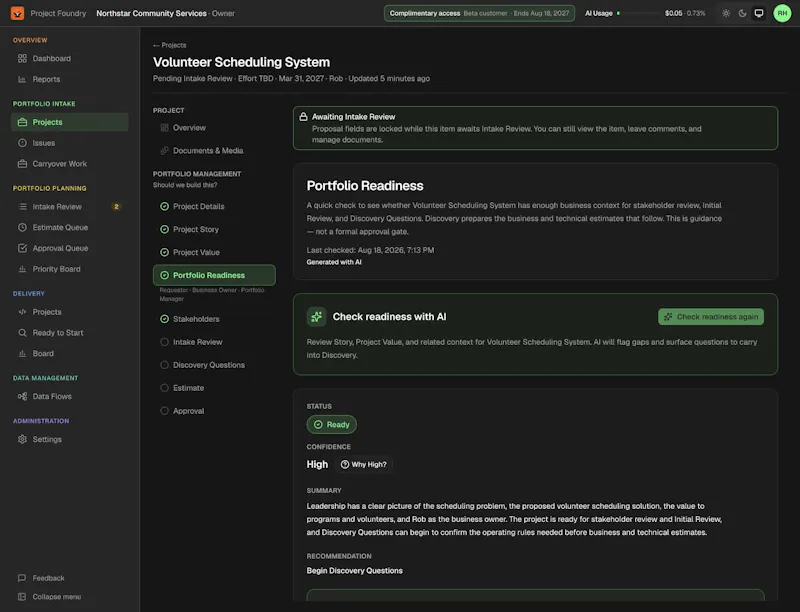Click the Delivery Board chart icon

point(22,354)
